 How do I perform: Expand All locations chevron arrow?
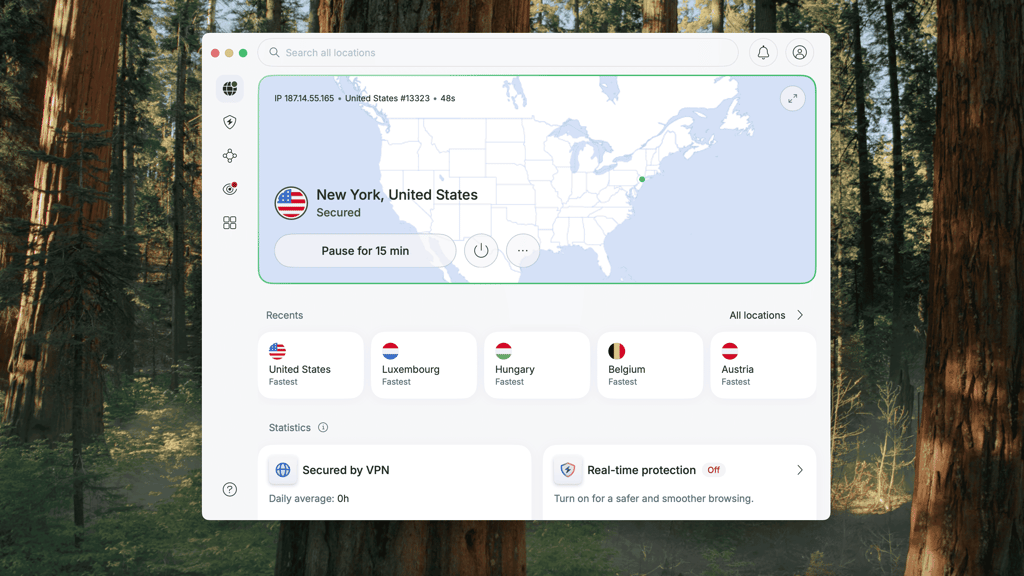pyautogui.click(x=800, y=315)
